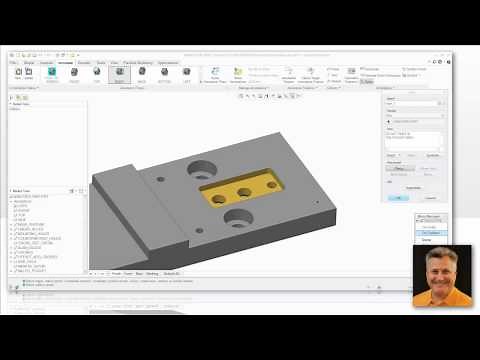The image size is (480, 360).
Task: Click the blue OK button
Action: [x=399, y=198]
